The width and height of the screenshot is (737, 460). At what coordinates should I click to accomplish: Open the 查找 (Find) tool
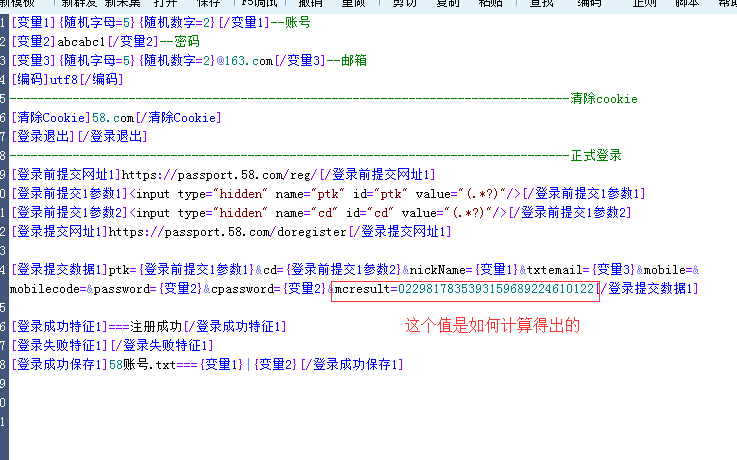coord(542,3)
